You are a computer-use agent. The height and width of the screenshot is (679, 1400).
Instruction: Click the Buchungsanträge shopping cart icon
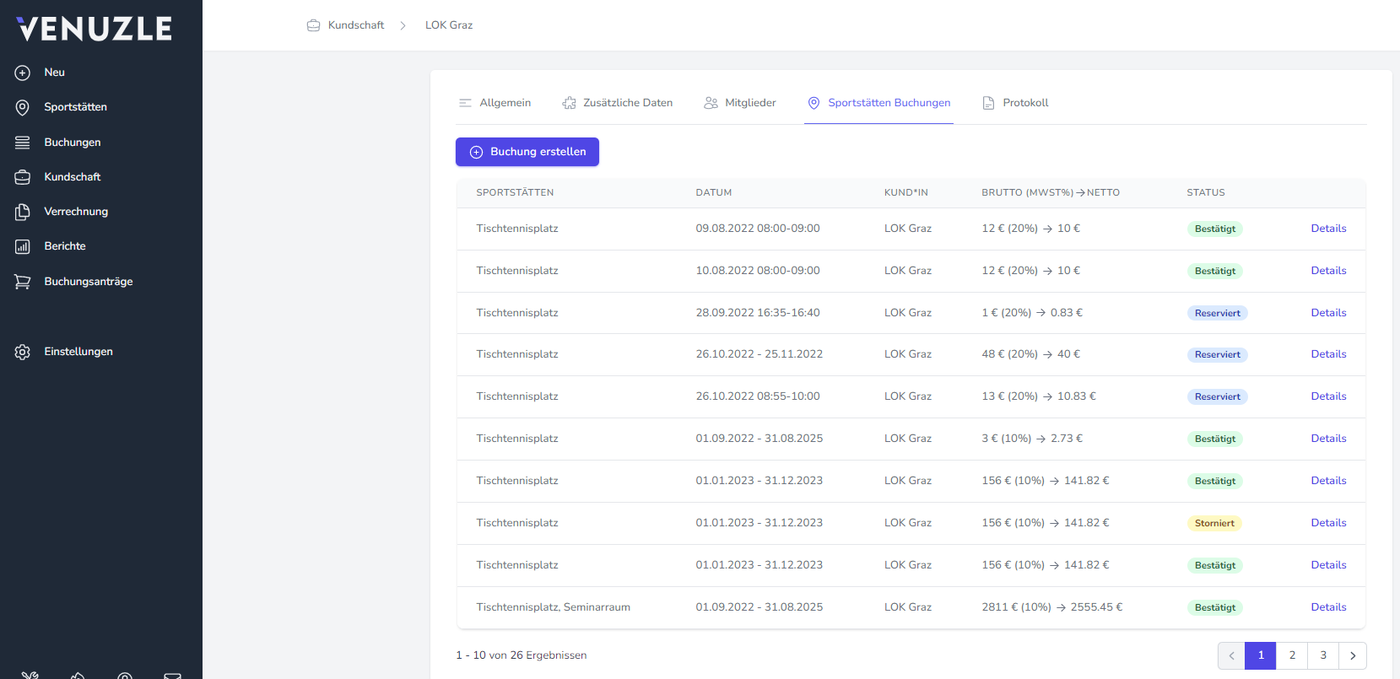[x=22, y=282]
